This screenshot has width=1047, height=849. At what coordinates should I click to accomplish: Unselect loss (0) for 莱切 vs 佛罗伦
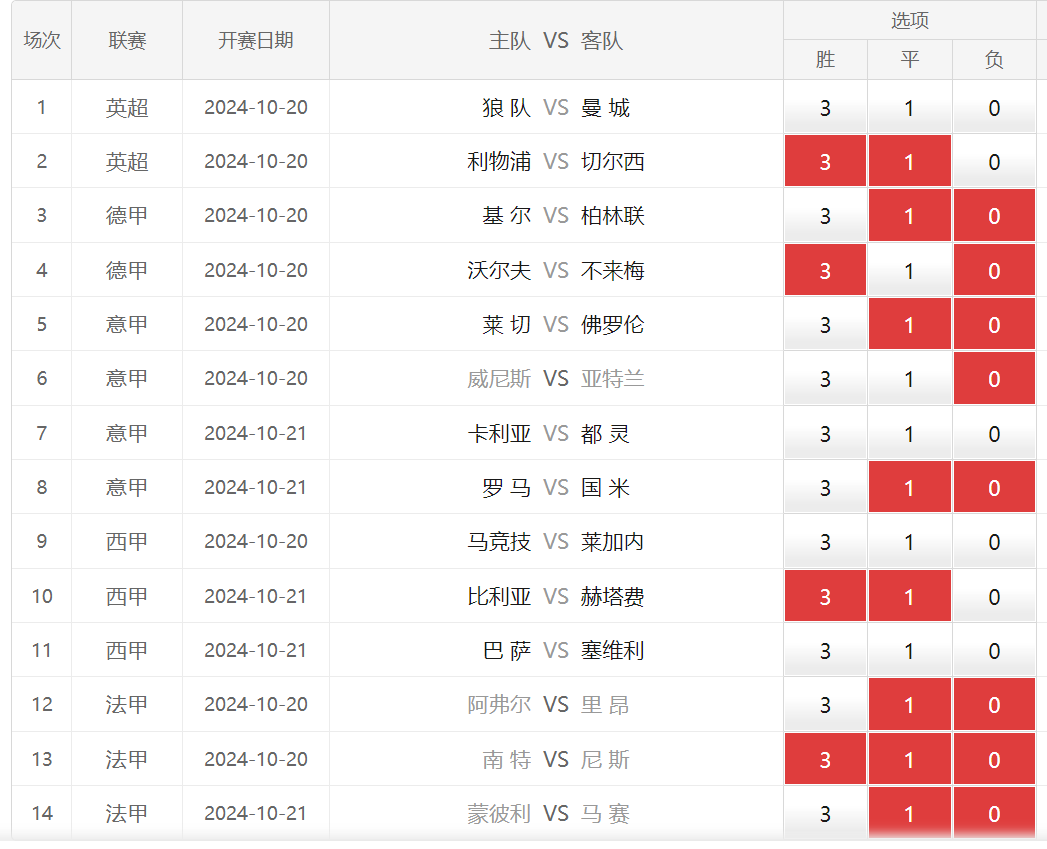click(994, 324)
